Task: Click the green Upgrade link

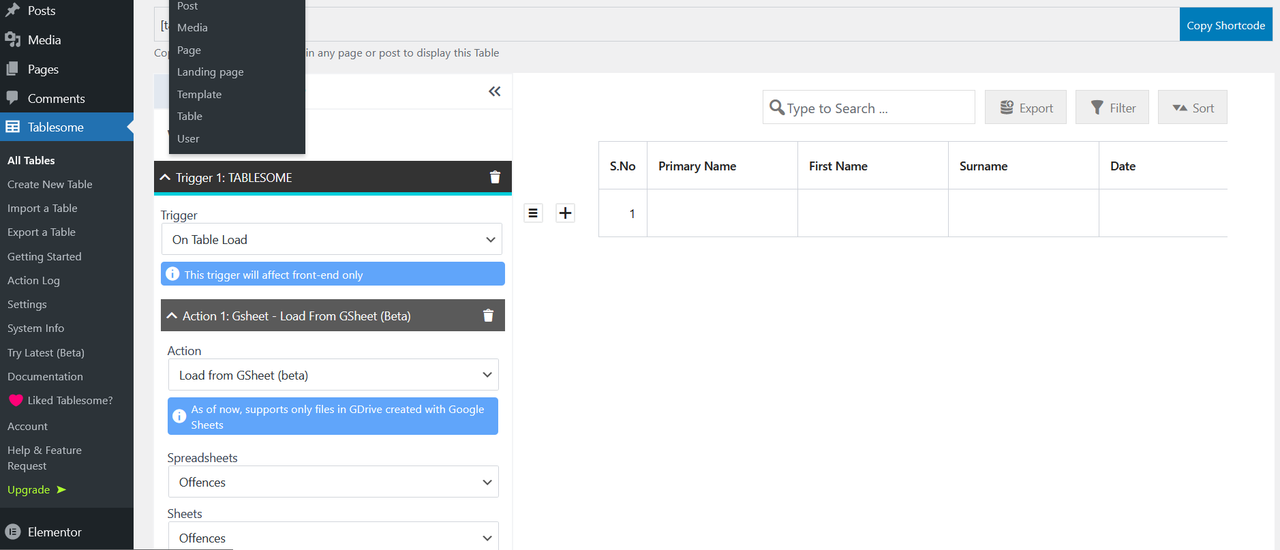Action: coord(36,490)
